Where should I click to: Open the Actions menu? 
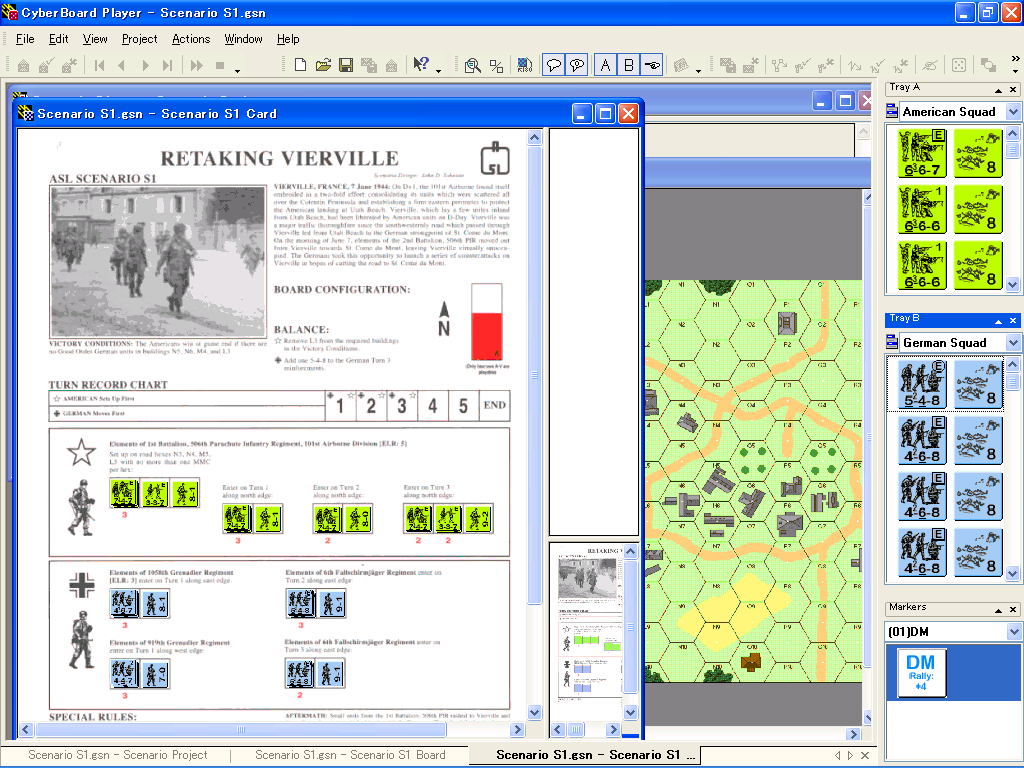pos(191,39)
